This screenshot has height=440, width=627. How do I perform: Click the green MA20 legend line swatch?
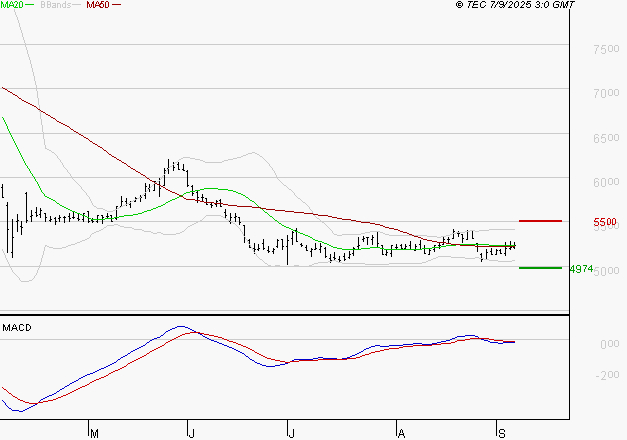(x=32, y=6)
